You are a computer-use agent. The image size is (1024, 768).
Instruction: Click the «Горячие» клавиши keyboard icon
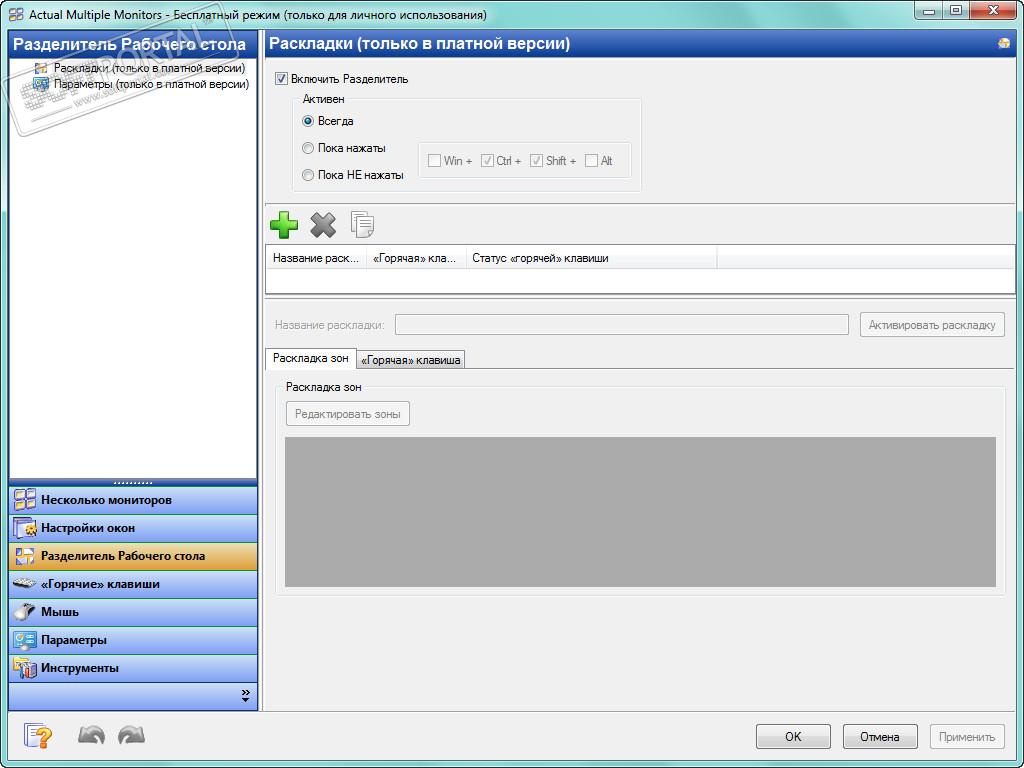[25, 583]
